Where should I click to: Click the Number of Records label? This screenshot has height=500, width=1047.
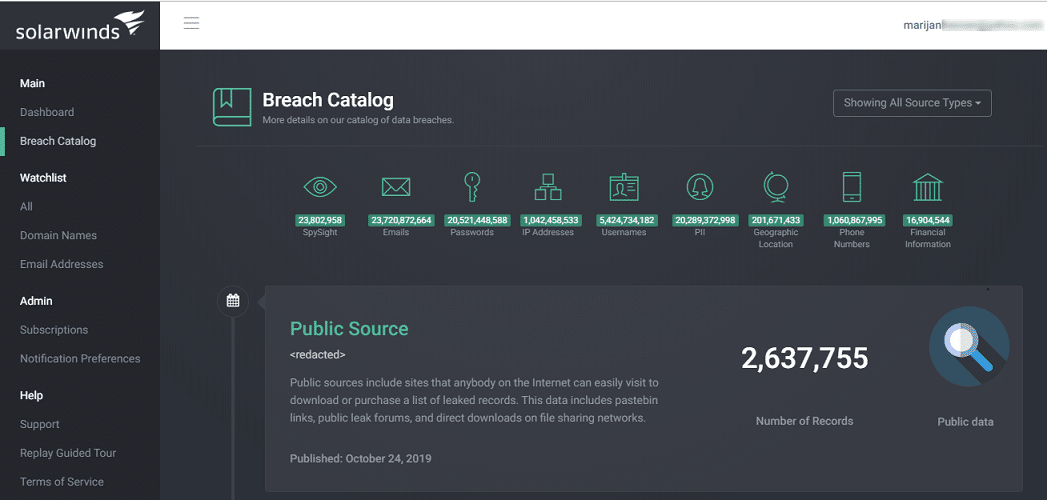click(805, 421)
